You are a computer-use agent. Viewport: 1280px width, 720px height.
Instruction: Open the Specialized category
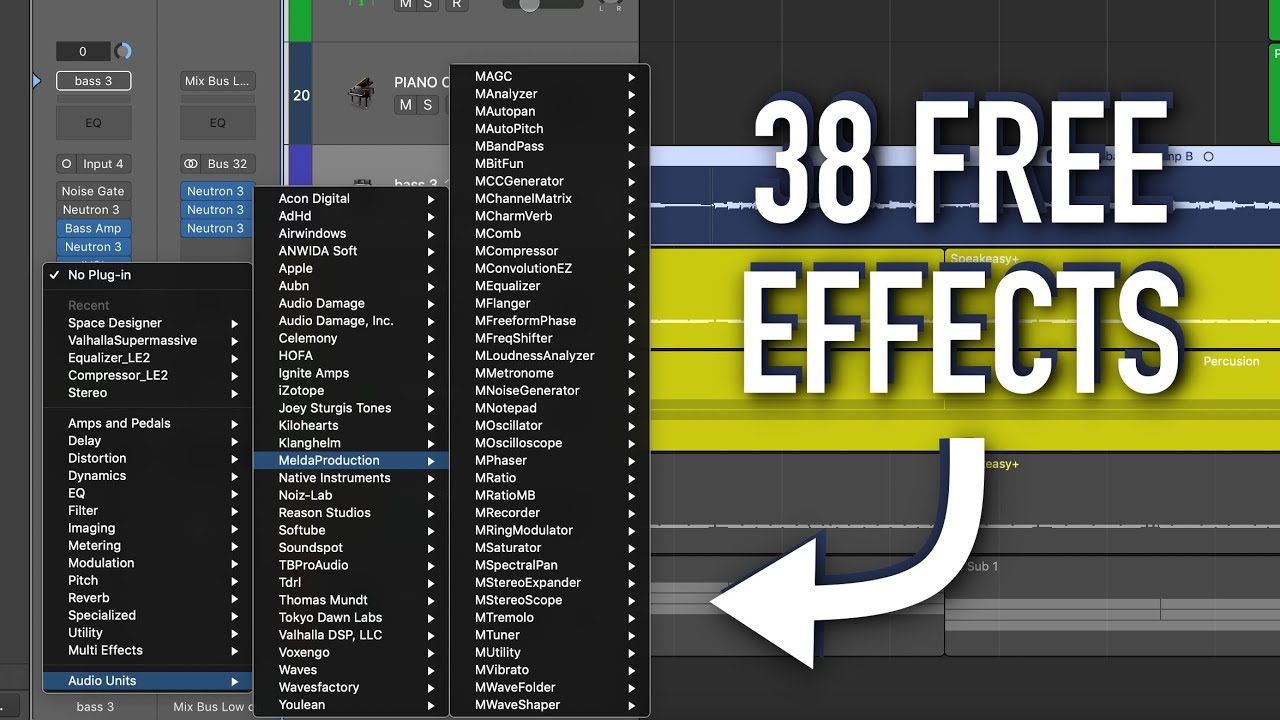click(148, 616)
